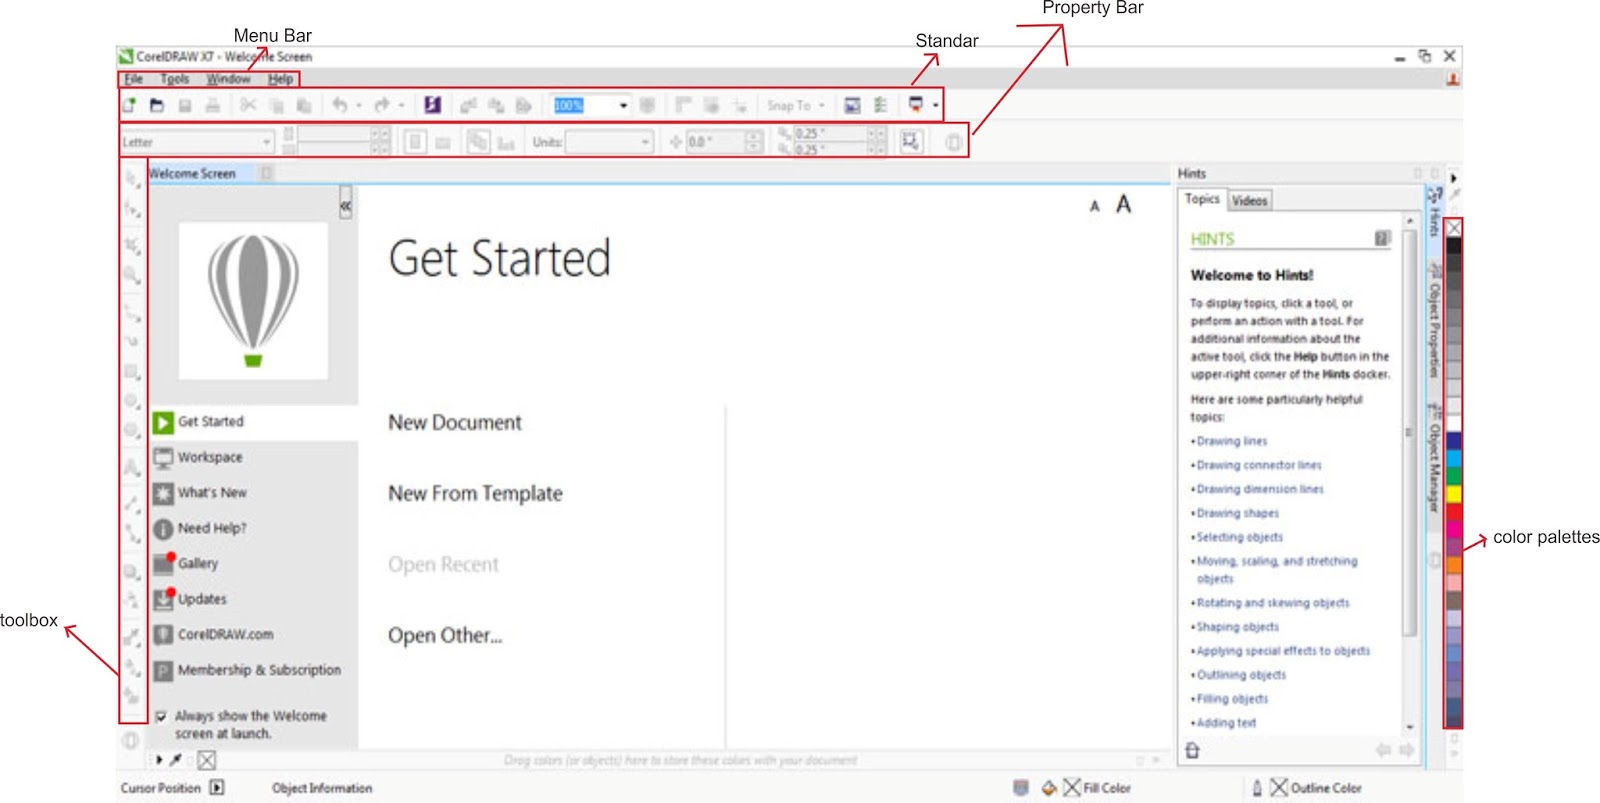
Task: Select the Text tool in toolbox
Action: click(x=132, y=467)
